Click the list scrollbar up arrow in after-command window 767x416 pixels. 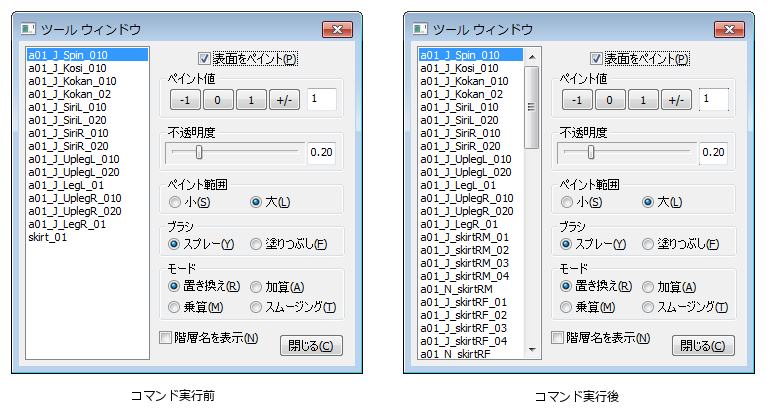[533, 56]
